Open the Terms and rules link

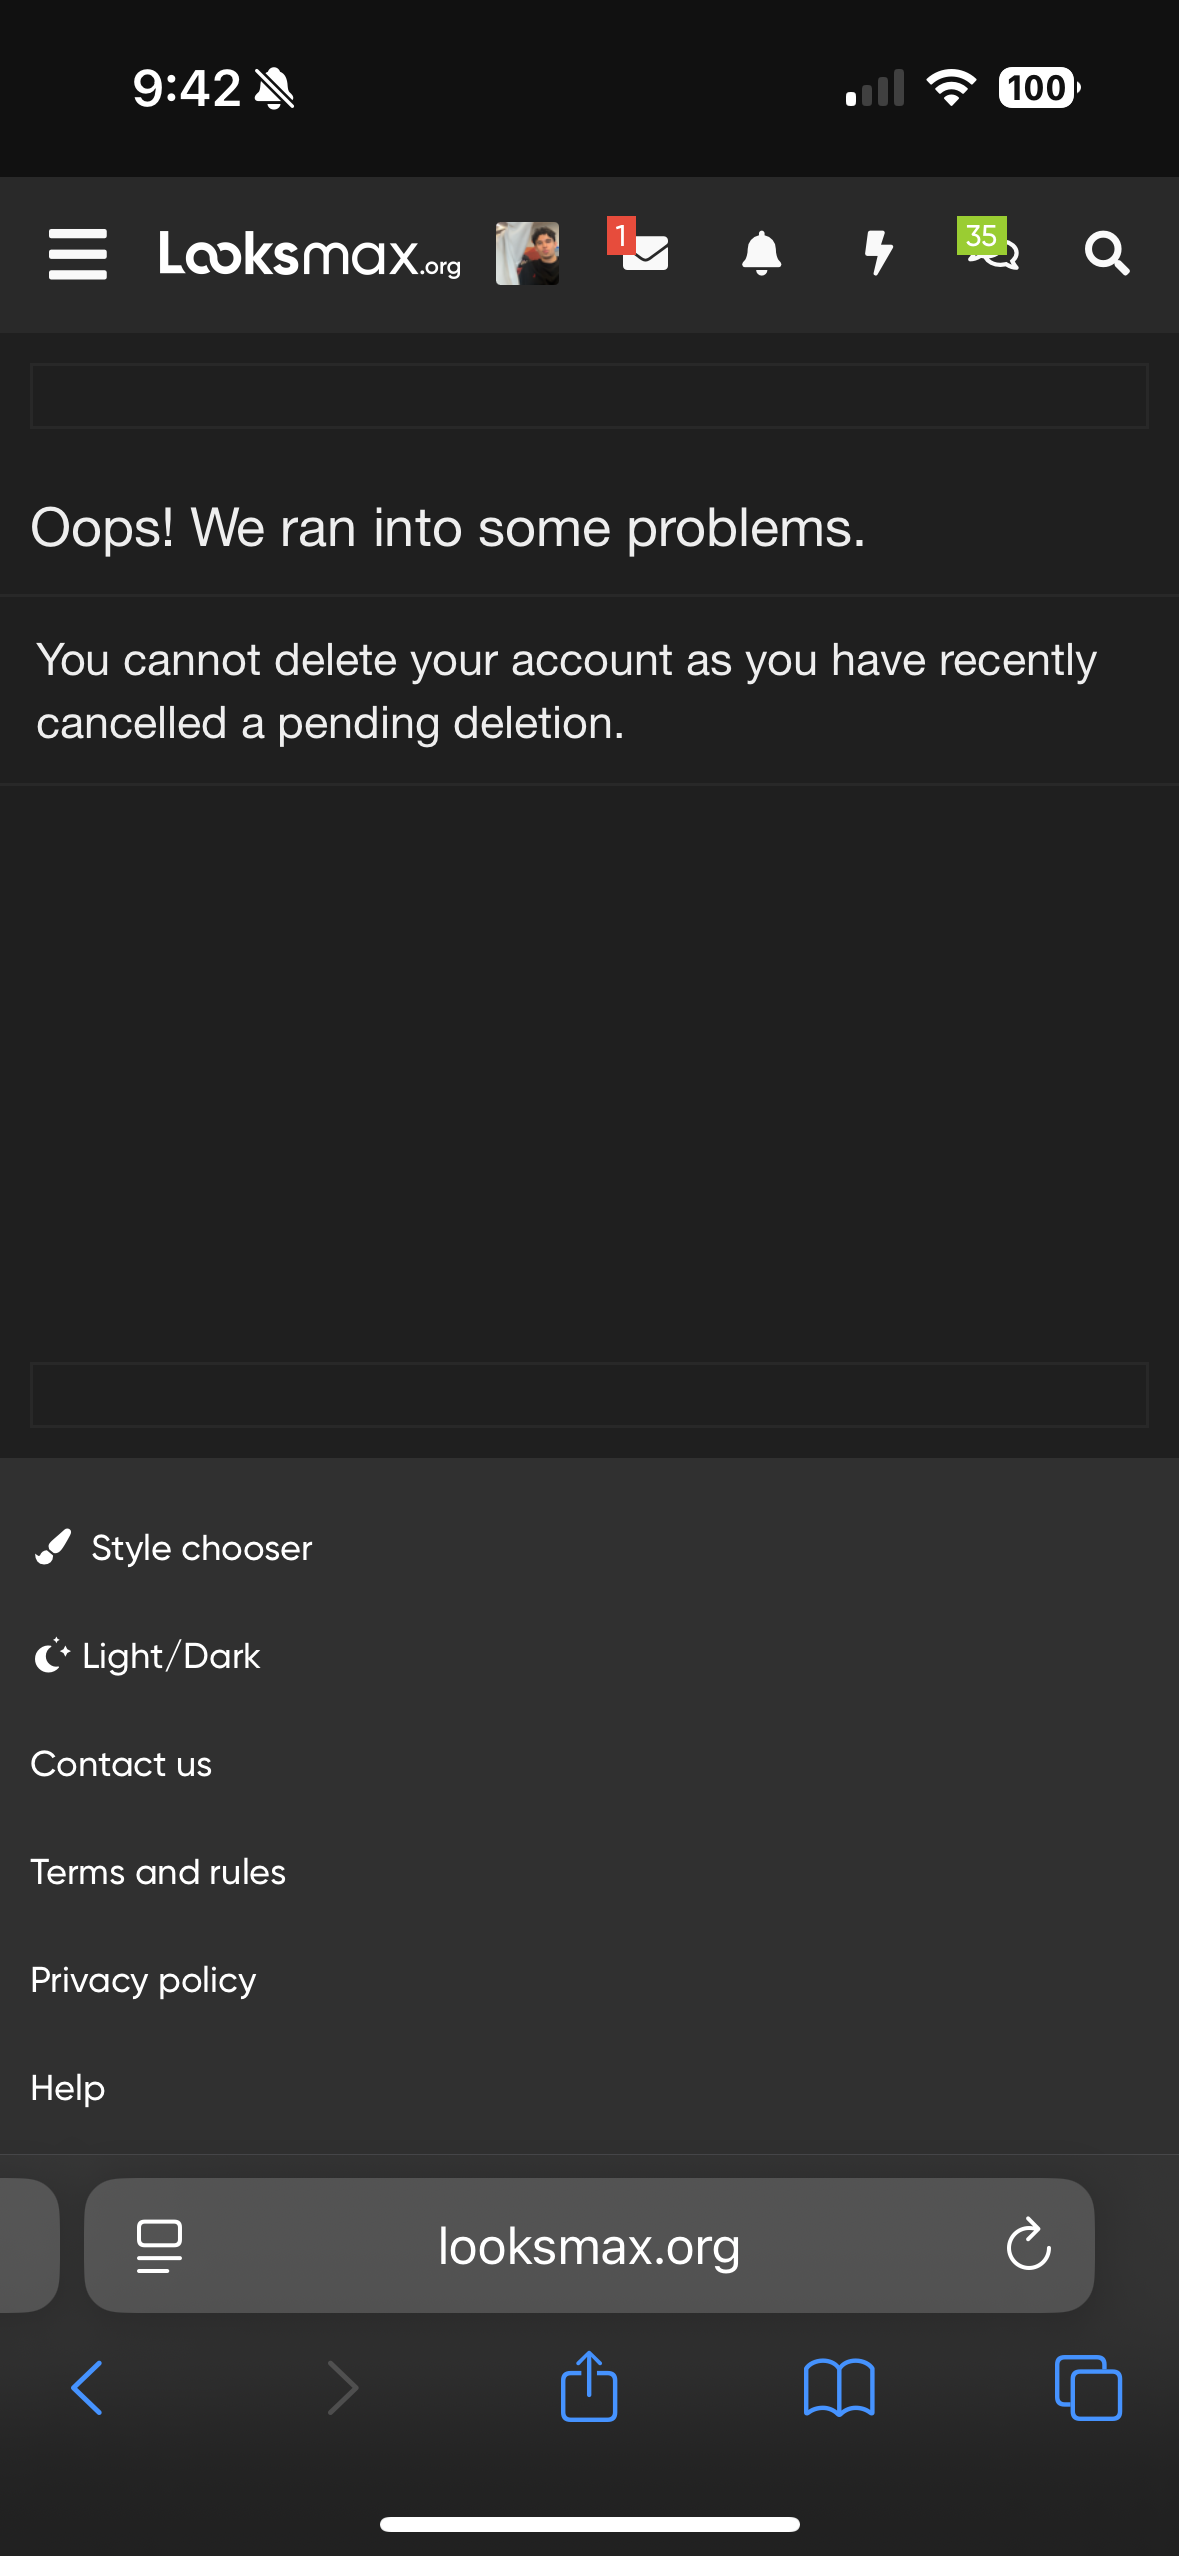coord(158,1872)
